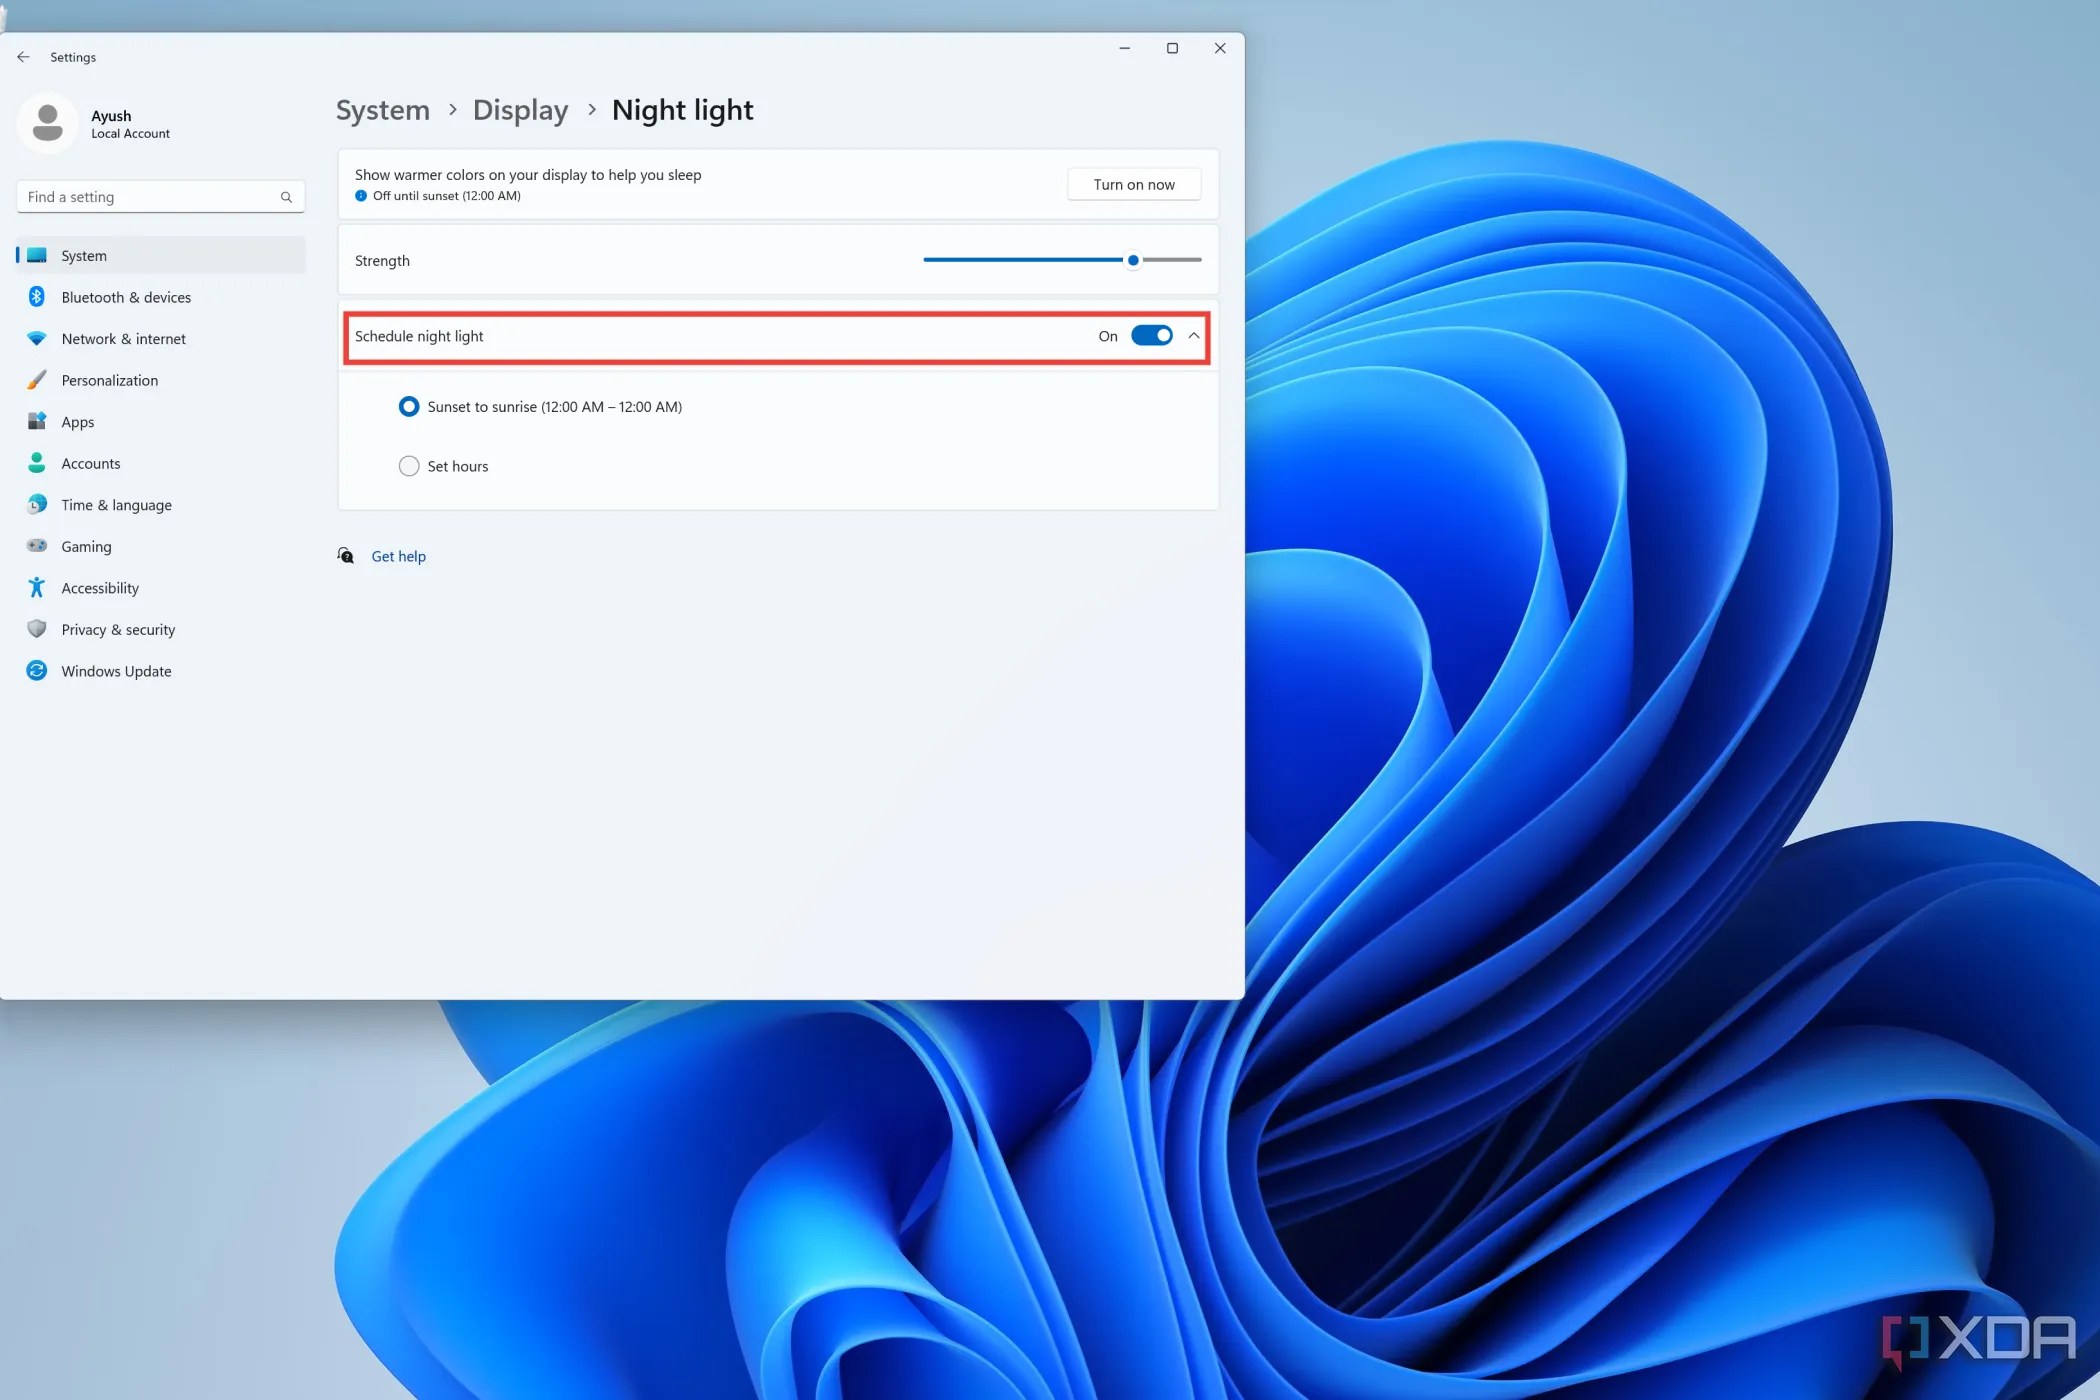Open Bluetooth & devices settings
The height and width of the screenshot is (1400, 2100).
(125, 296)
